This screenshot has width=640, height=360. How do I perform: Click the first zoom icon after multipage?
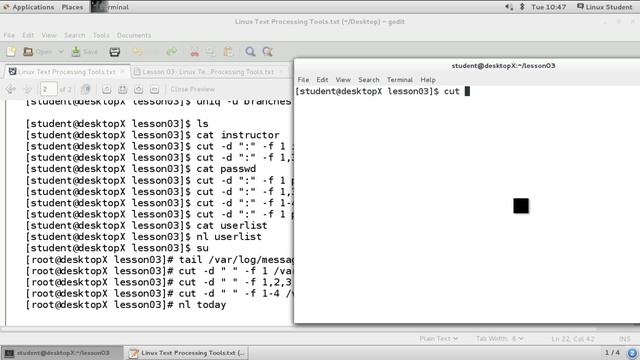coord(107,89)
